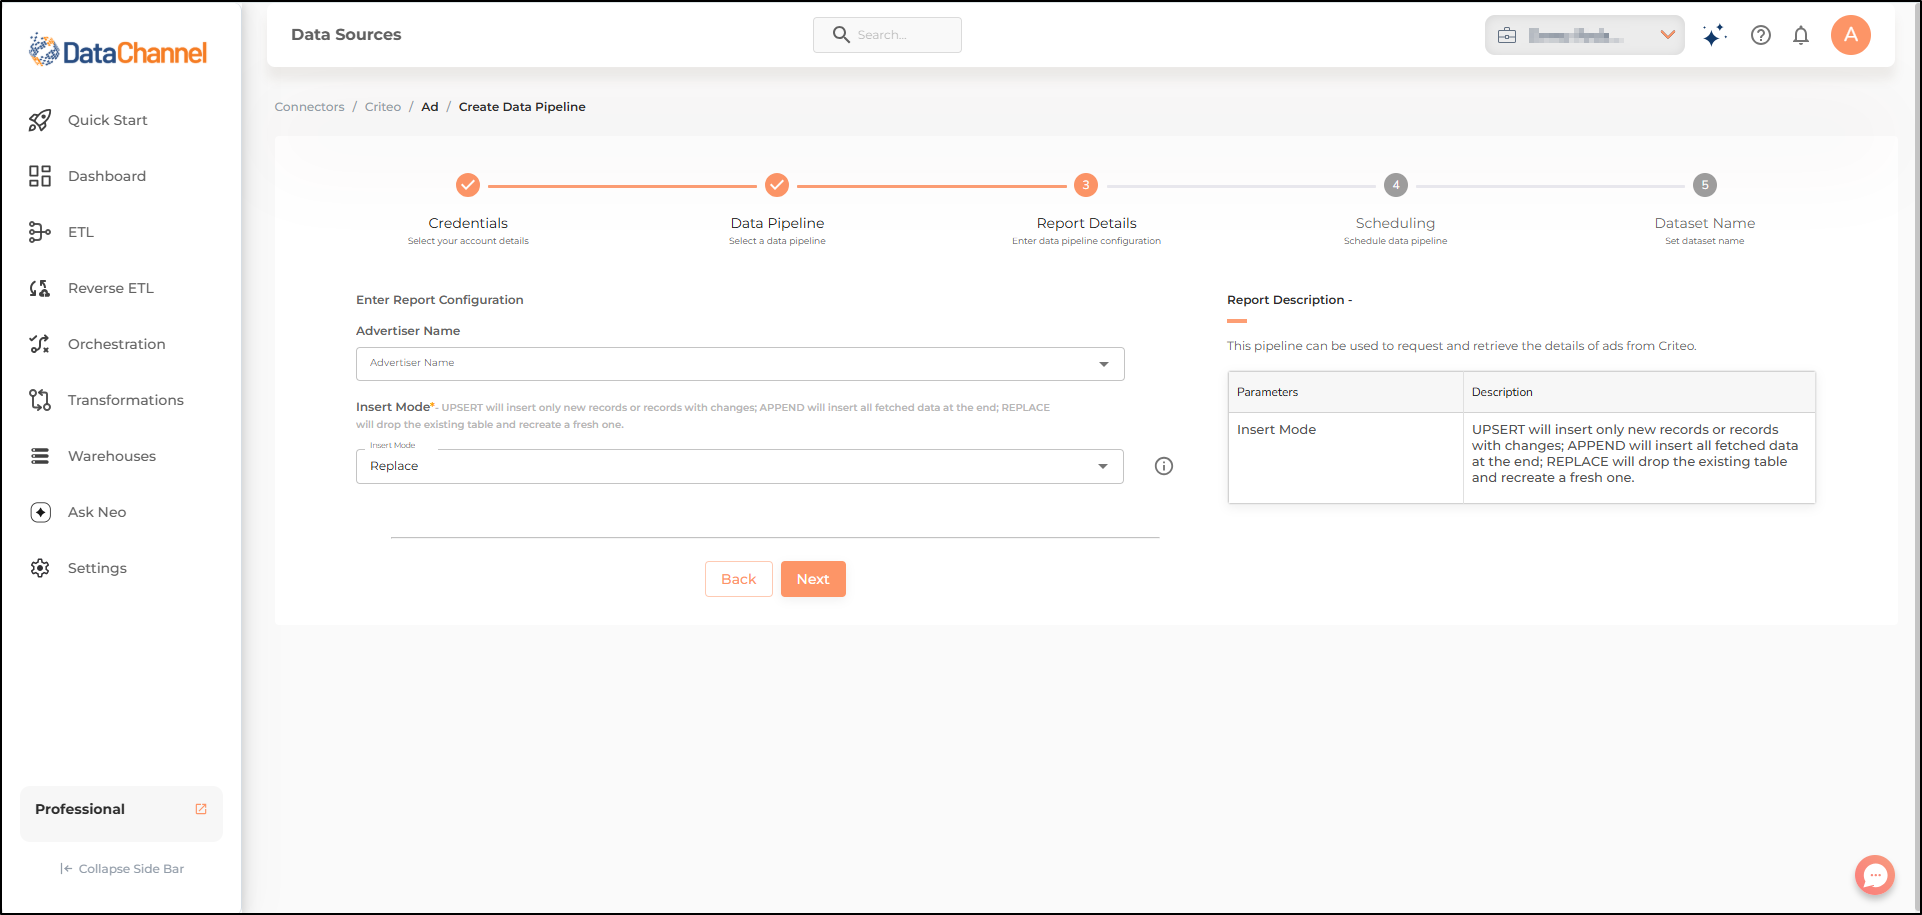Go to Connectors breadcrumb
This screenshot has height=915, width=1922.
coord(309,107)
